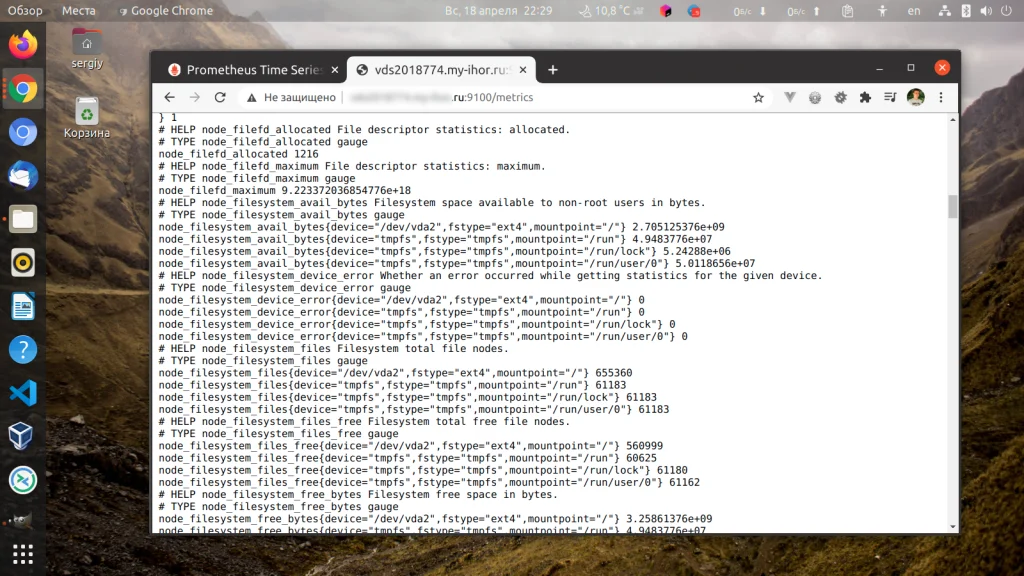Open a new browser tab
The width and height of the screenshot is (1024, 576).
pyautogui.click(x=553, y=70)
